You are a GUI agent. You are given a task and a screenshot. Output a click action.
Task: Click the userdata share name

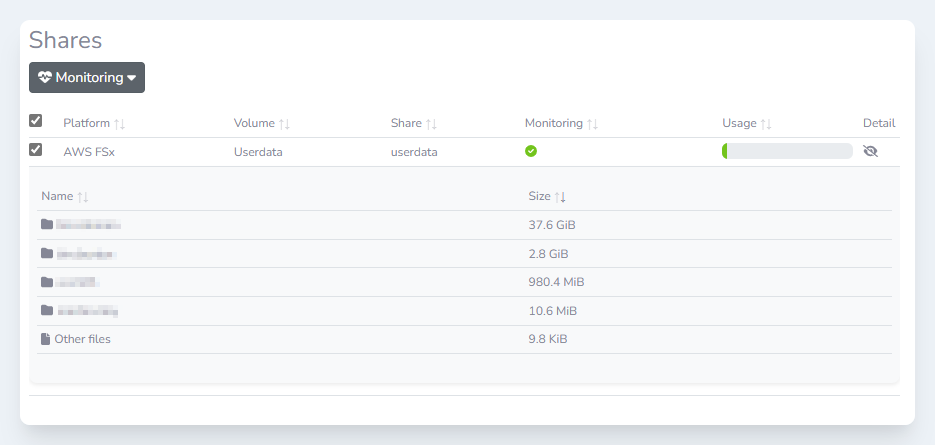(x=414, y=152)
